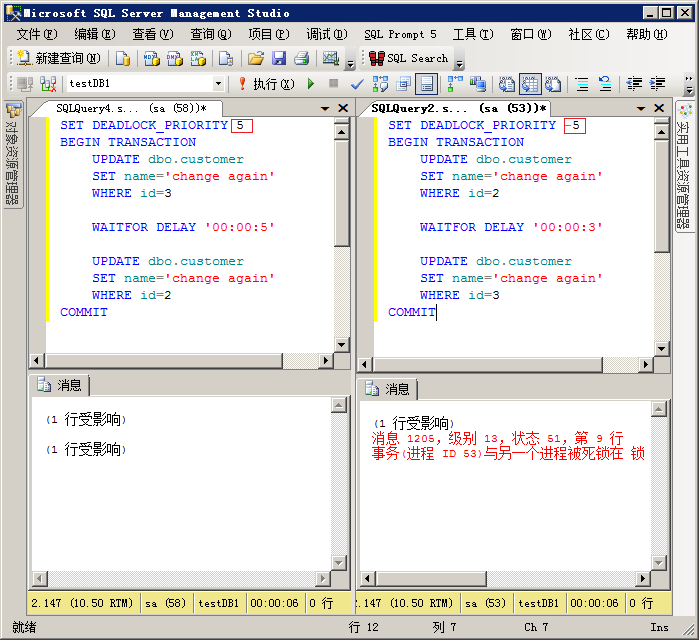Open a Database Engine Query
Screen dimensions: 699x640
tap(123, 58)
